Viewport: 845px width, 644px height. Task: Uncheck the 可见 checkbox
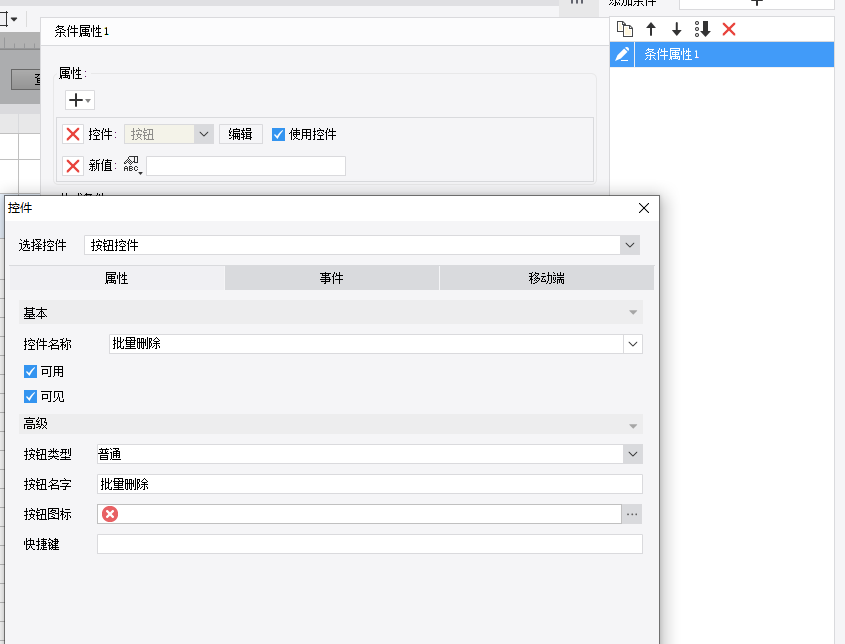(x=30, y=397)
